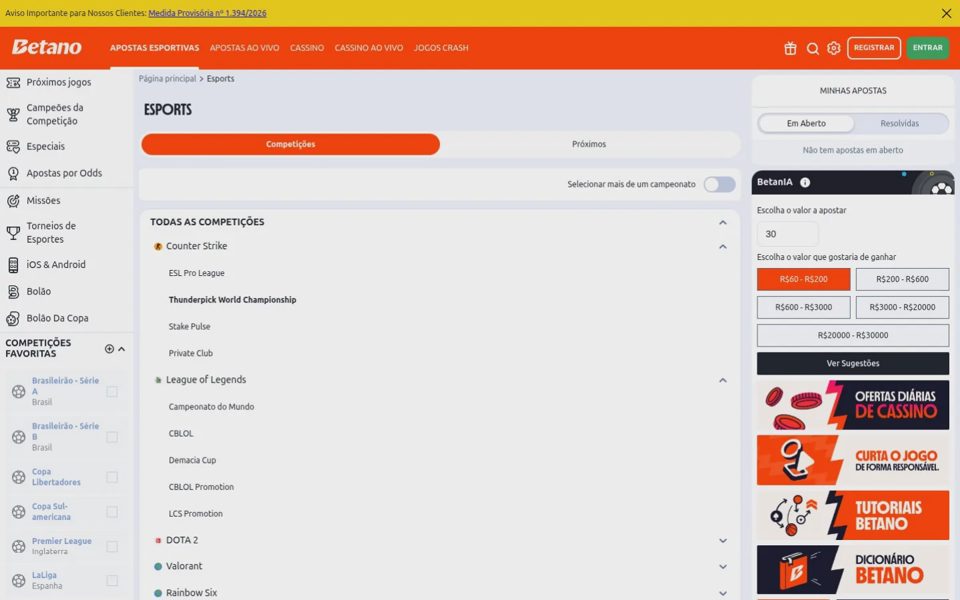
Task: Click the Bolão sidebar icon
Action: tap(13, 291)
